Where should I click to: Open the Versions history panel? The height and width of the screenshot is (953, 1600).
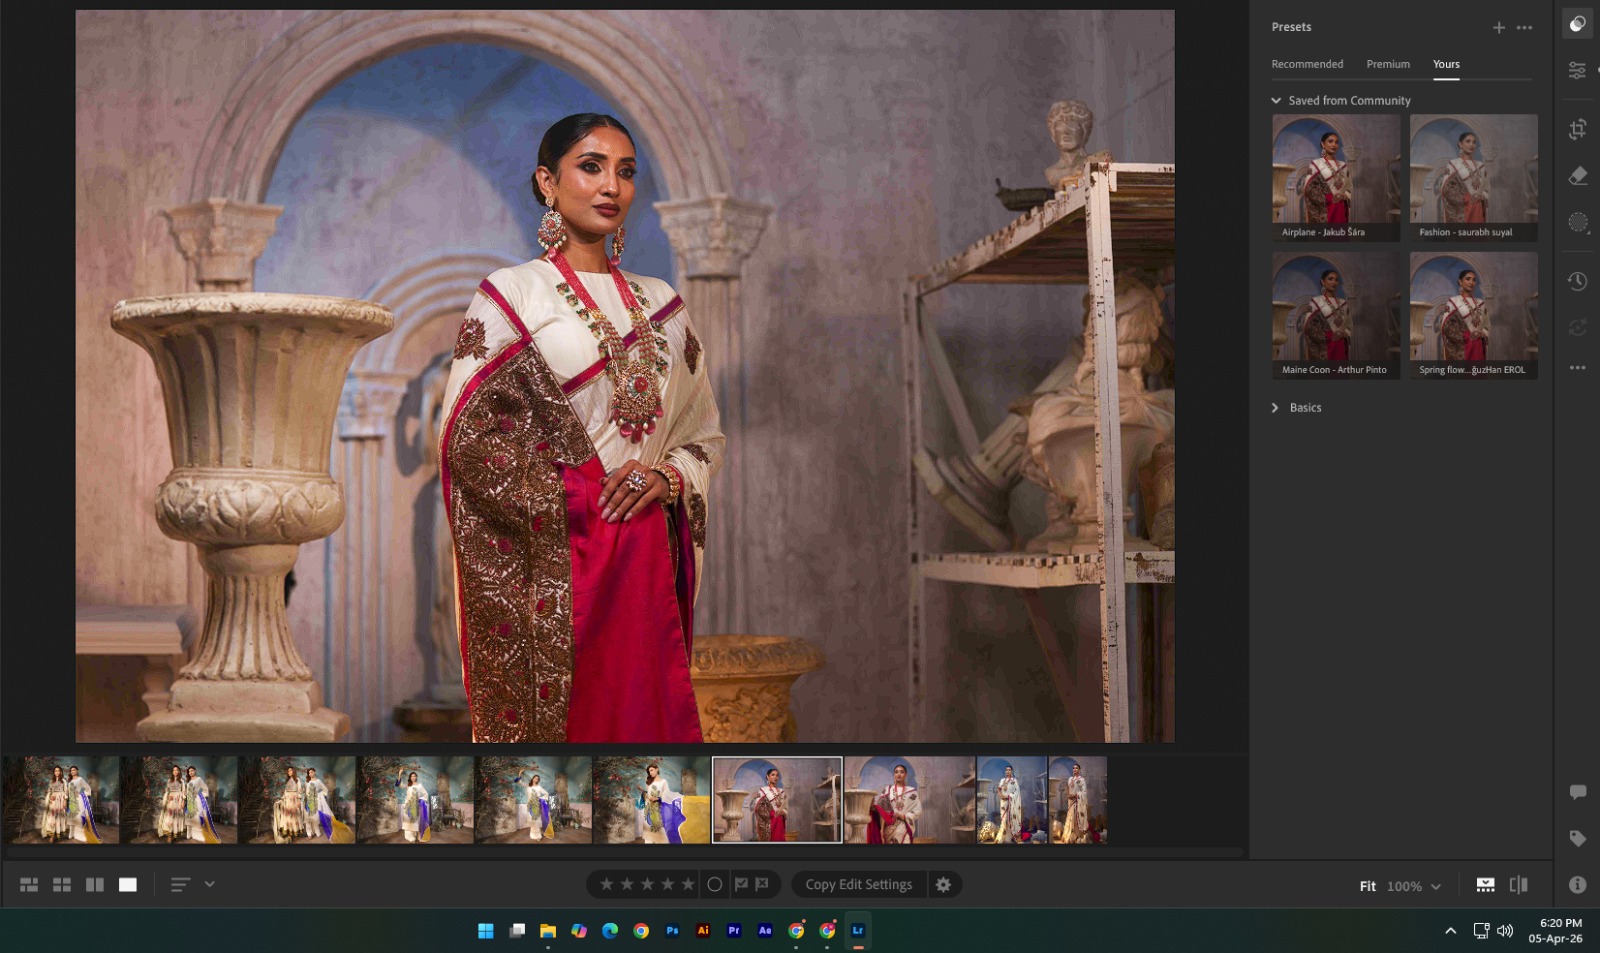(1577, 281)
